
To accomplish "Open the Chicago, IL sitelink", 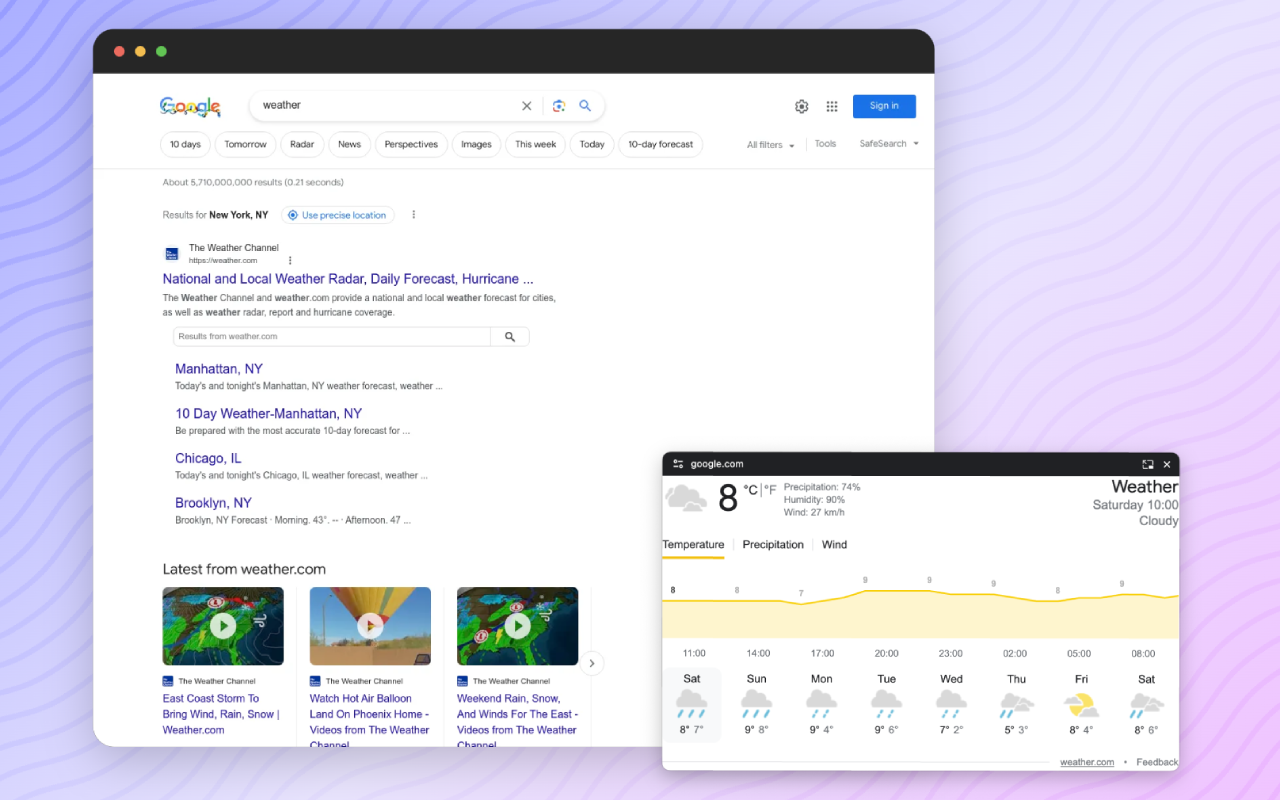I will (208, 459).
